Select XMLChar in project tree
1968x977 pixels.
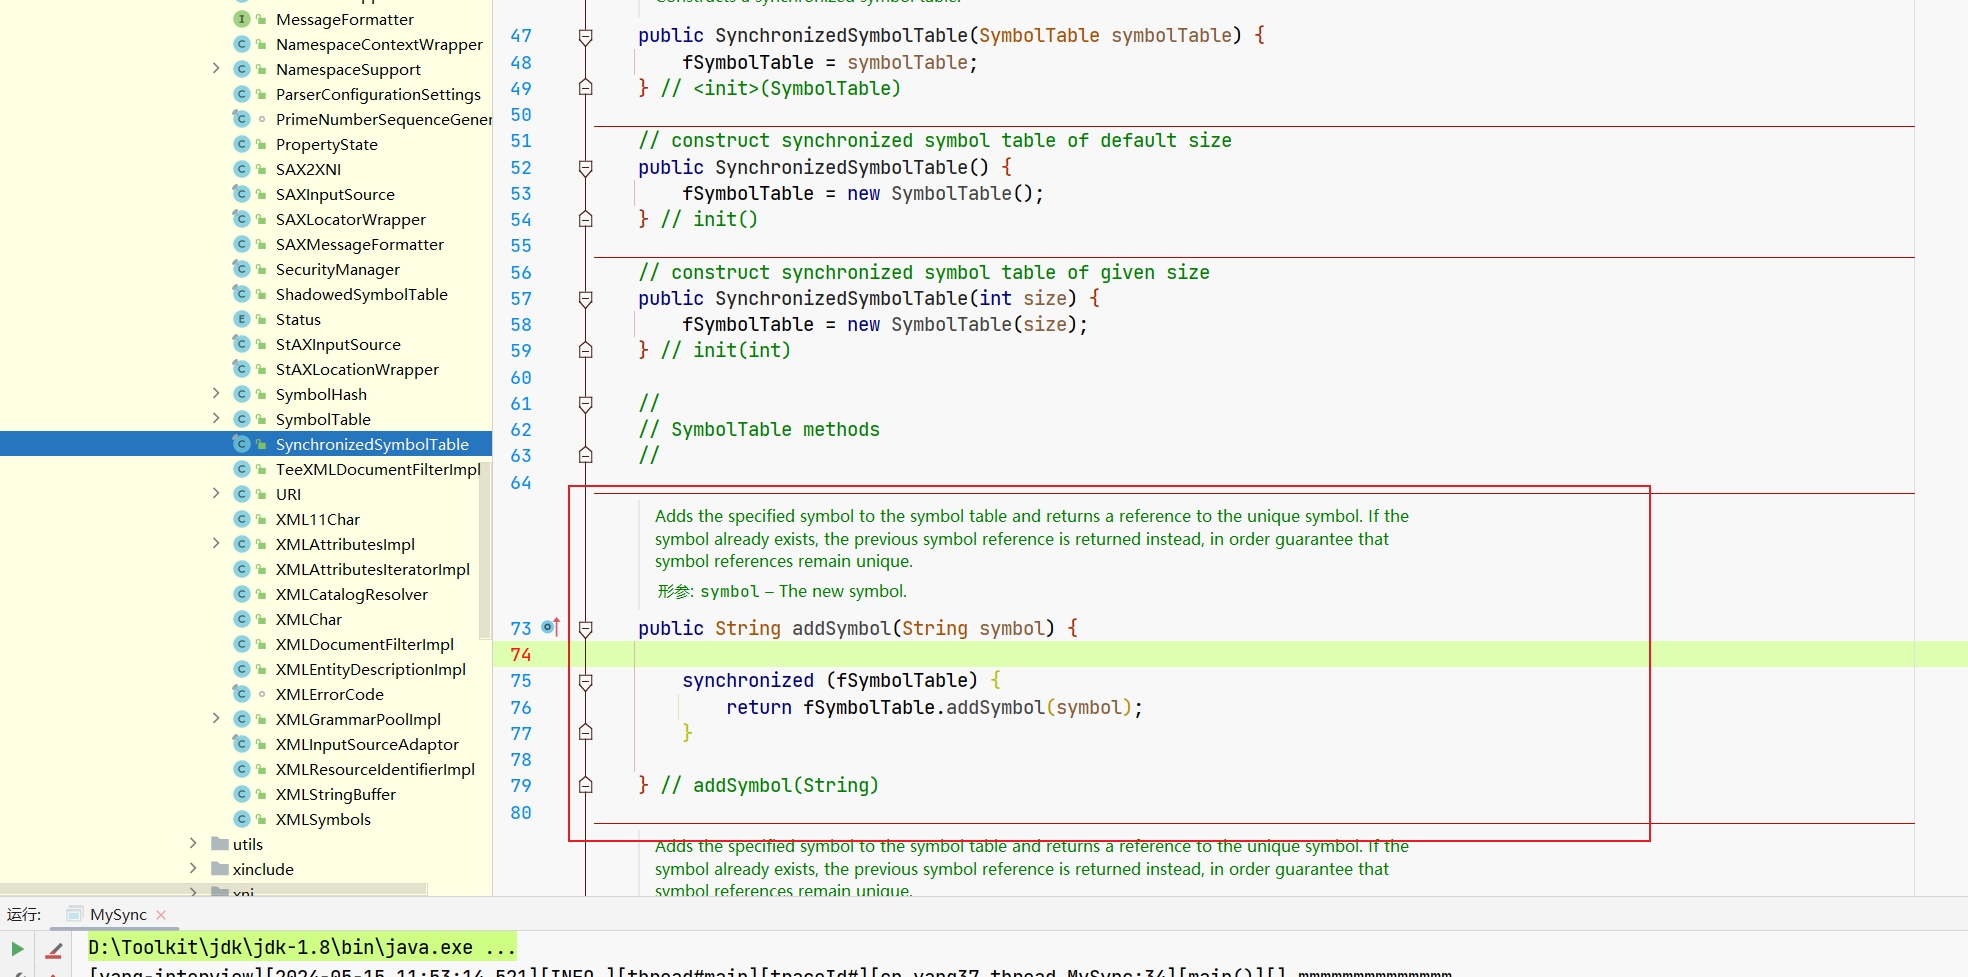click(309, 619)
